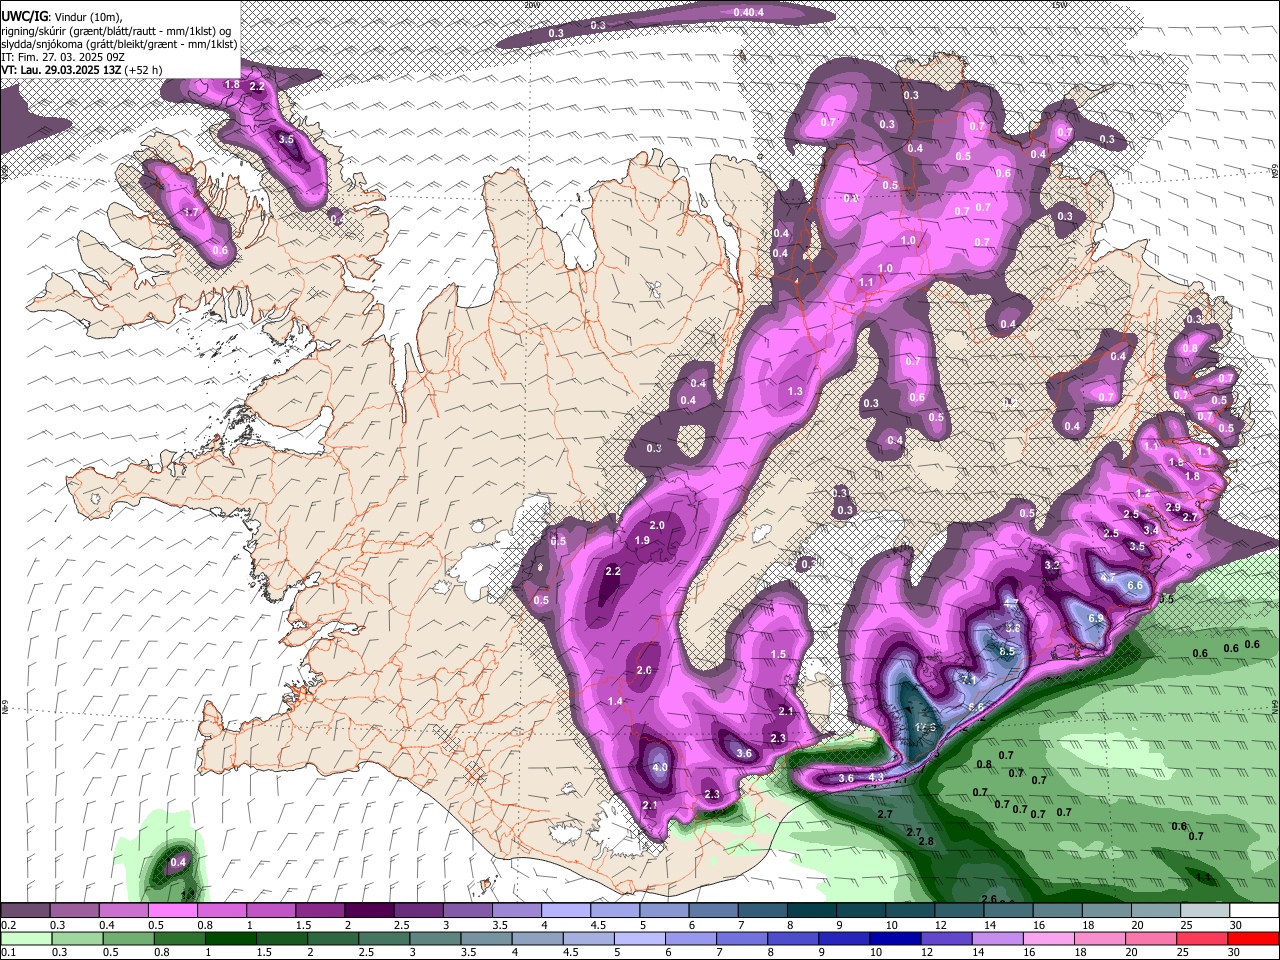
Task: Click the light lavender 4–4.5 snow scale swatch
Action: [566, 911]
